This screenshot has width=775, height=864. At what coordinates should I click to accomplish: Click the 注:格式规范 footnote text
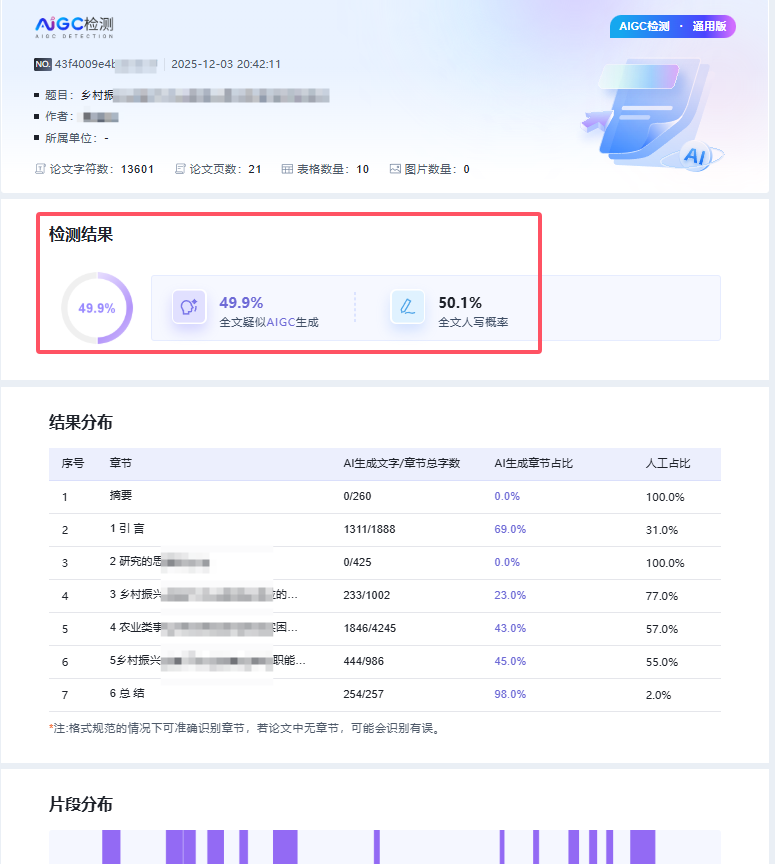(x=245, y=728)
